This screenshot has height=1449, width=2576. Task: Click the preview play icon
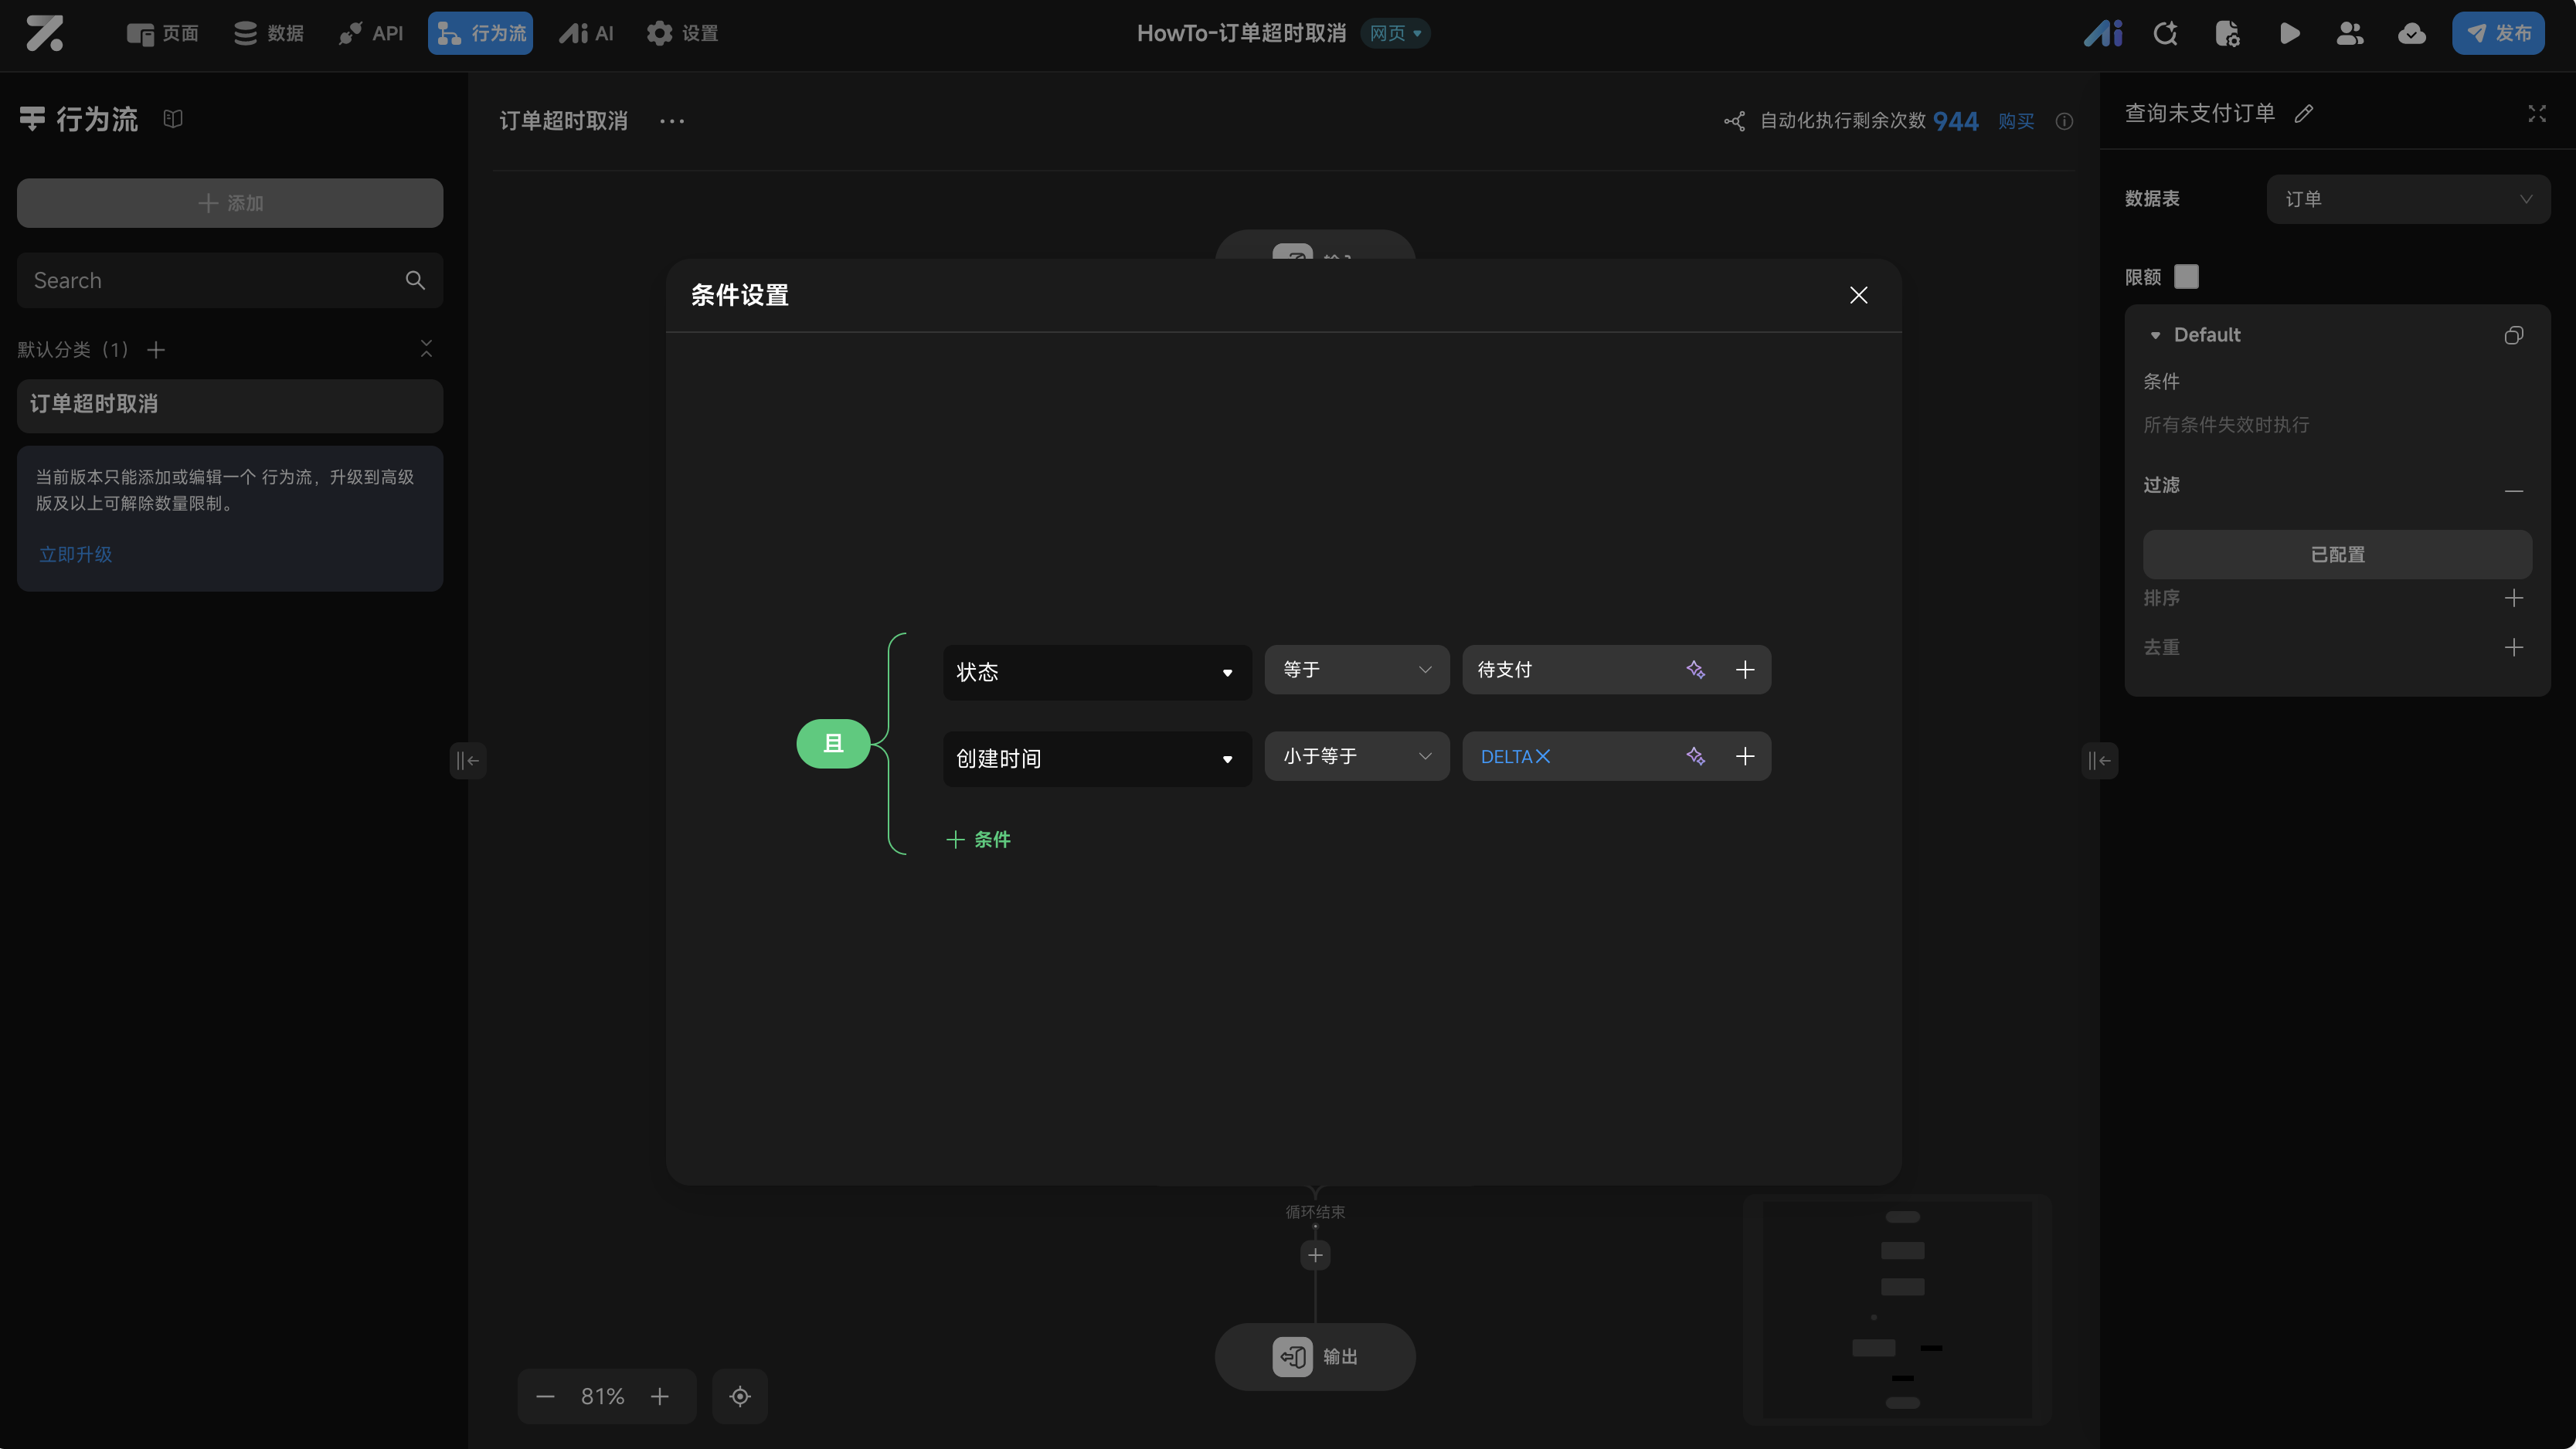[2289, 33]
